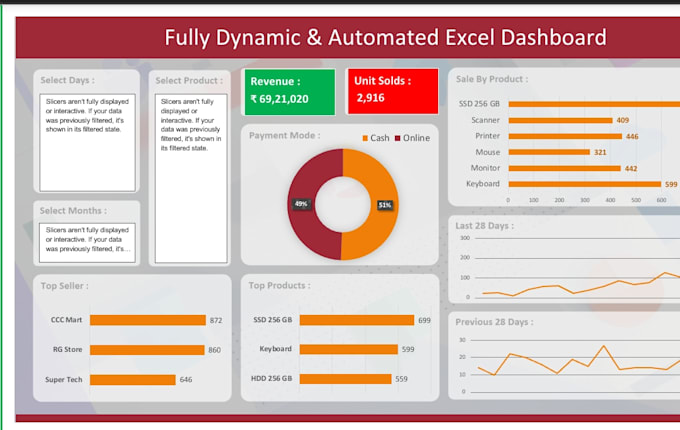Click the 321 Mouse value label
The image size is (680, 430).
tap(600, 152)
